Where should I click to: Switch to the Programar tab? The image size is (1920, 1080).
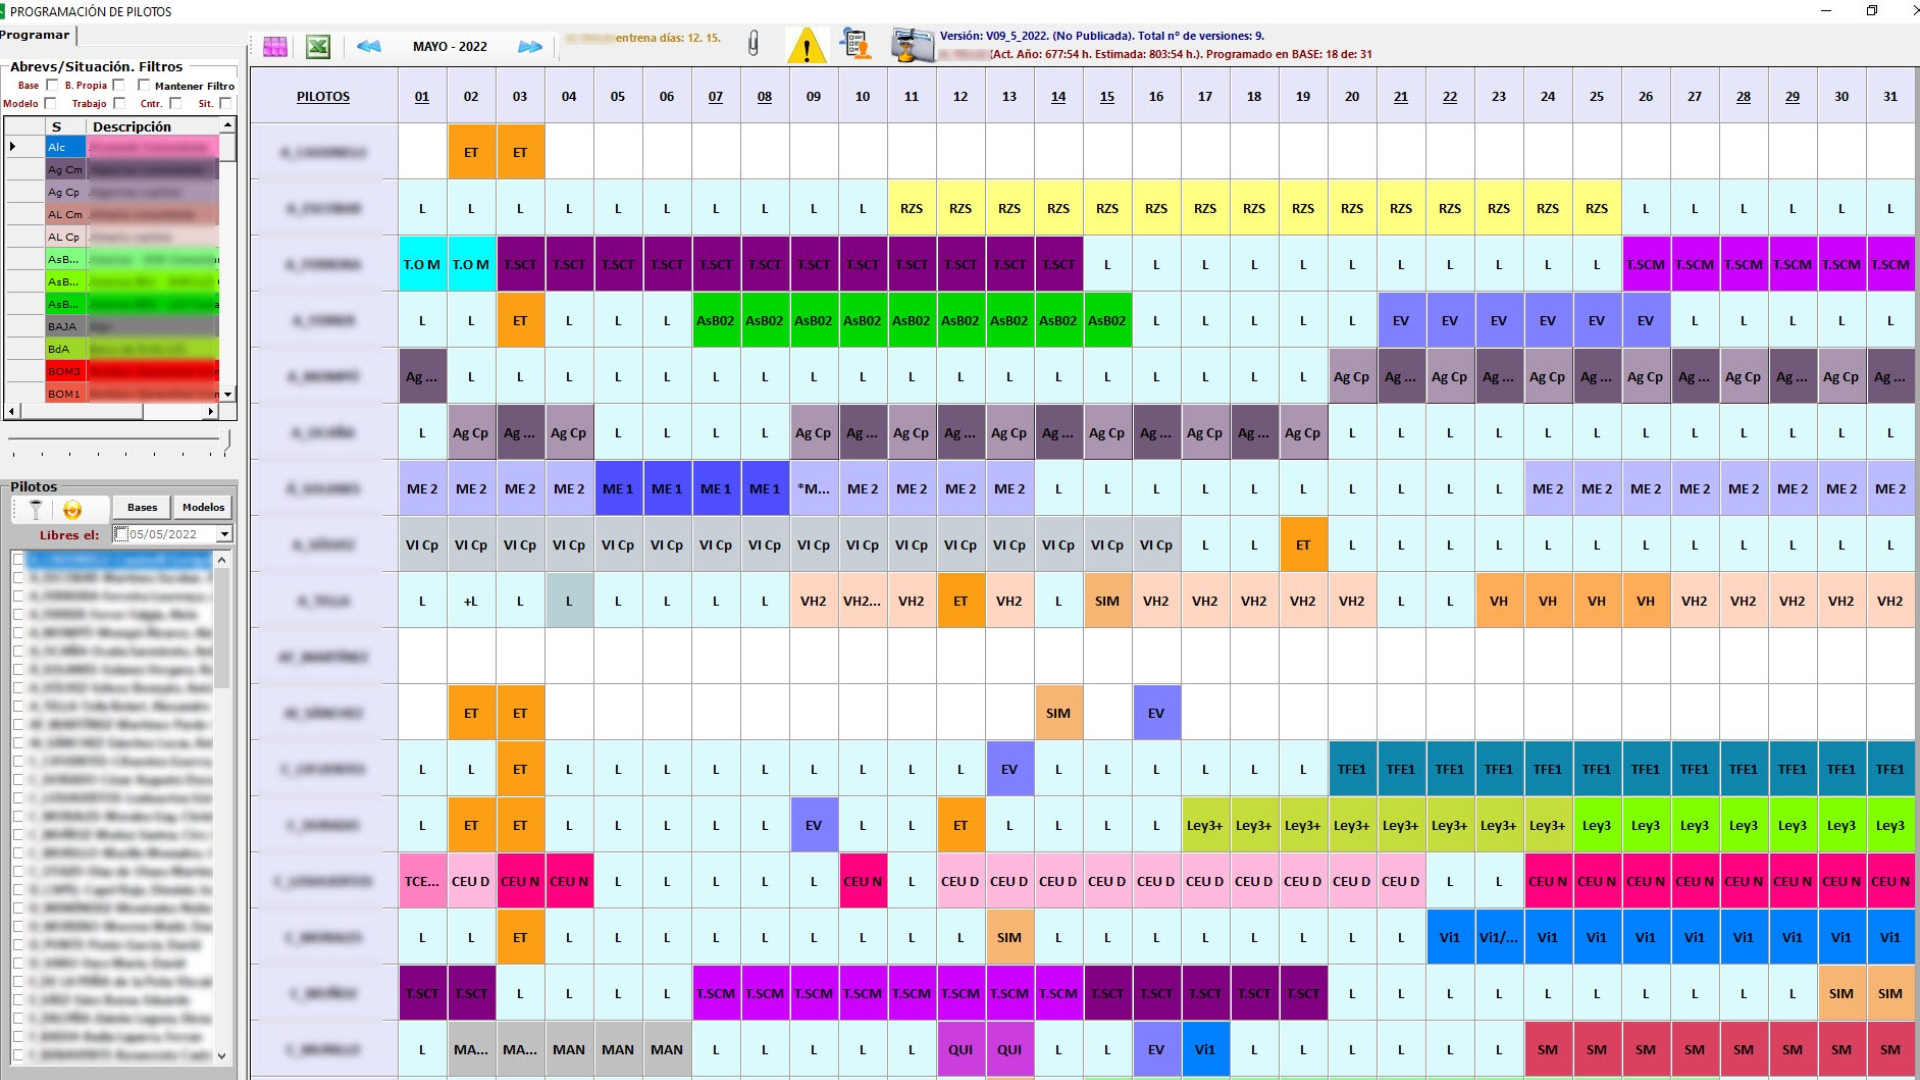35,35
